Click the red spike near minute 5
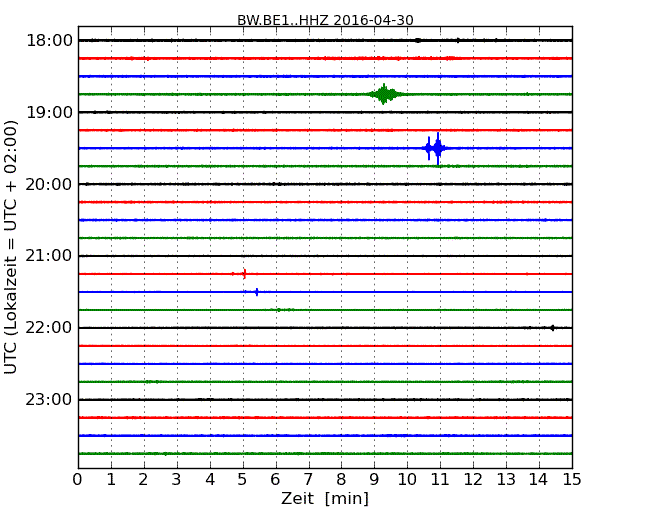 coord(244,274)
